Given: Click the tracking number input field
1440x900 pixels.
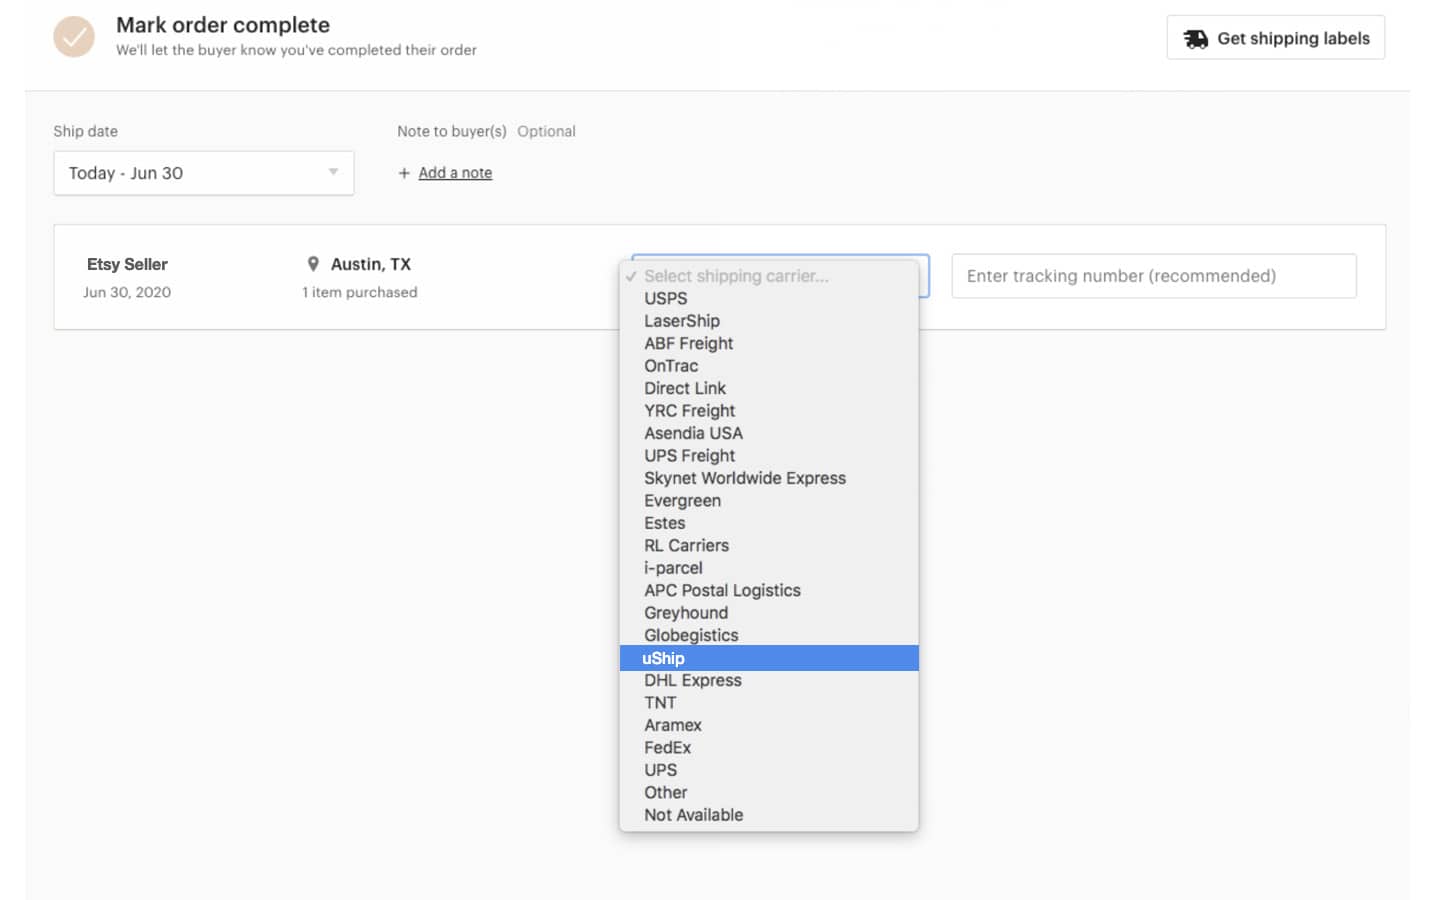Looking at the screenshot, I should click(1153, 276).
